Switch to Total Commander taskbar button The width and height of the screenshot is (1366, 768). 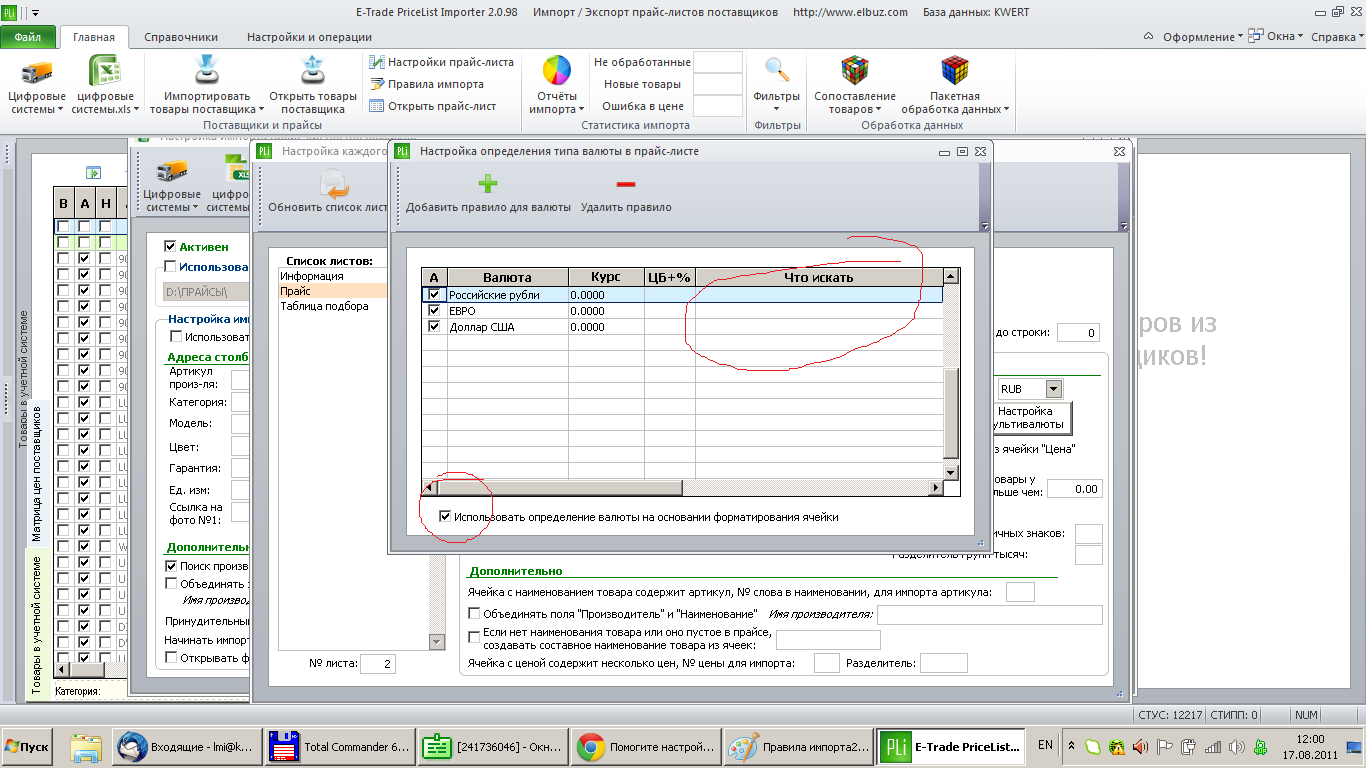coord(341,747)
